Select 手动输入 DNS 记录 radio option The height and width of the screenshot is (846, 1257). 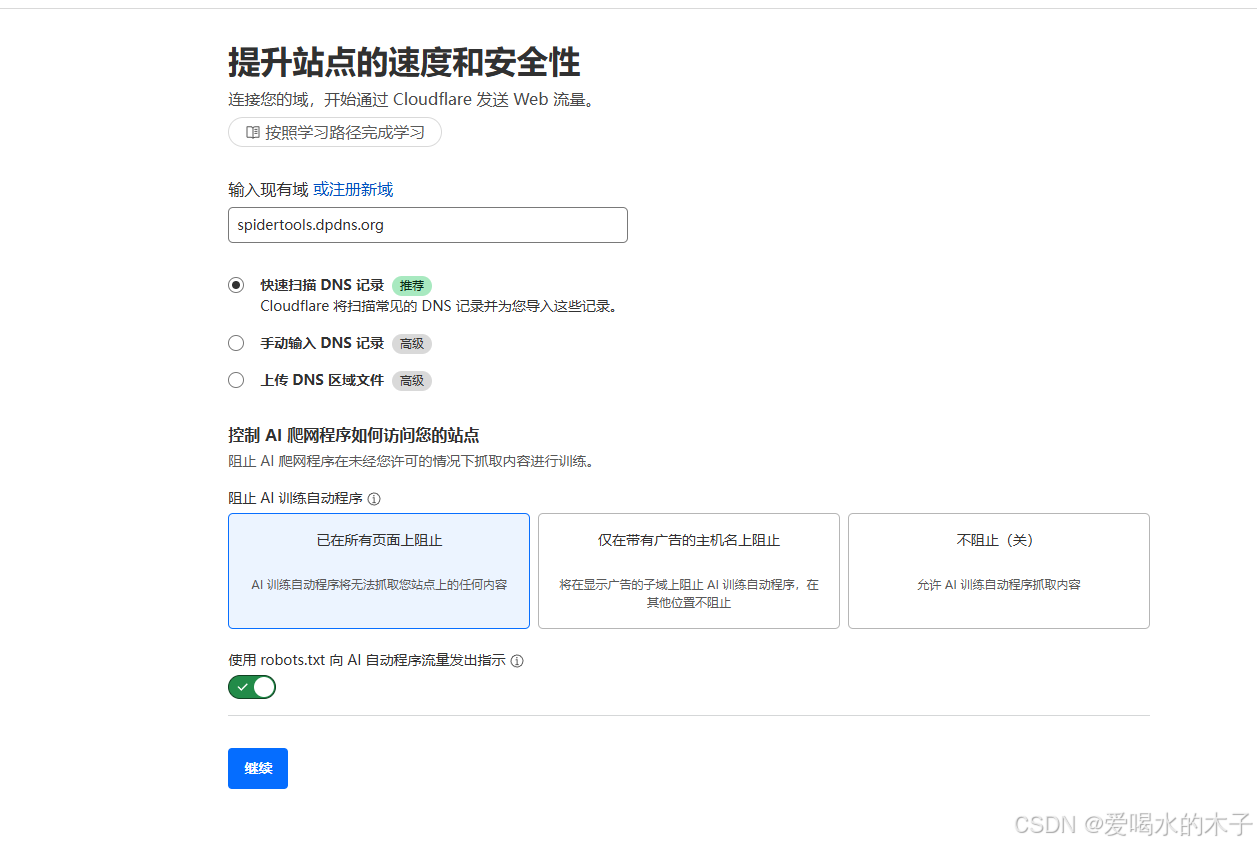(236, 343)
